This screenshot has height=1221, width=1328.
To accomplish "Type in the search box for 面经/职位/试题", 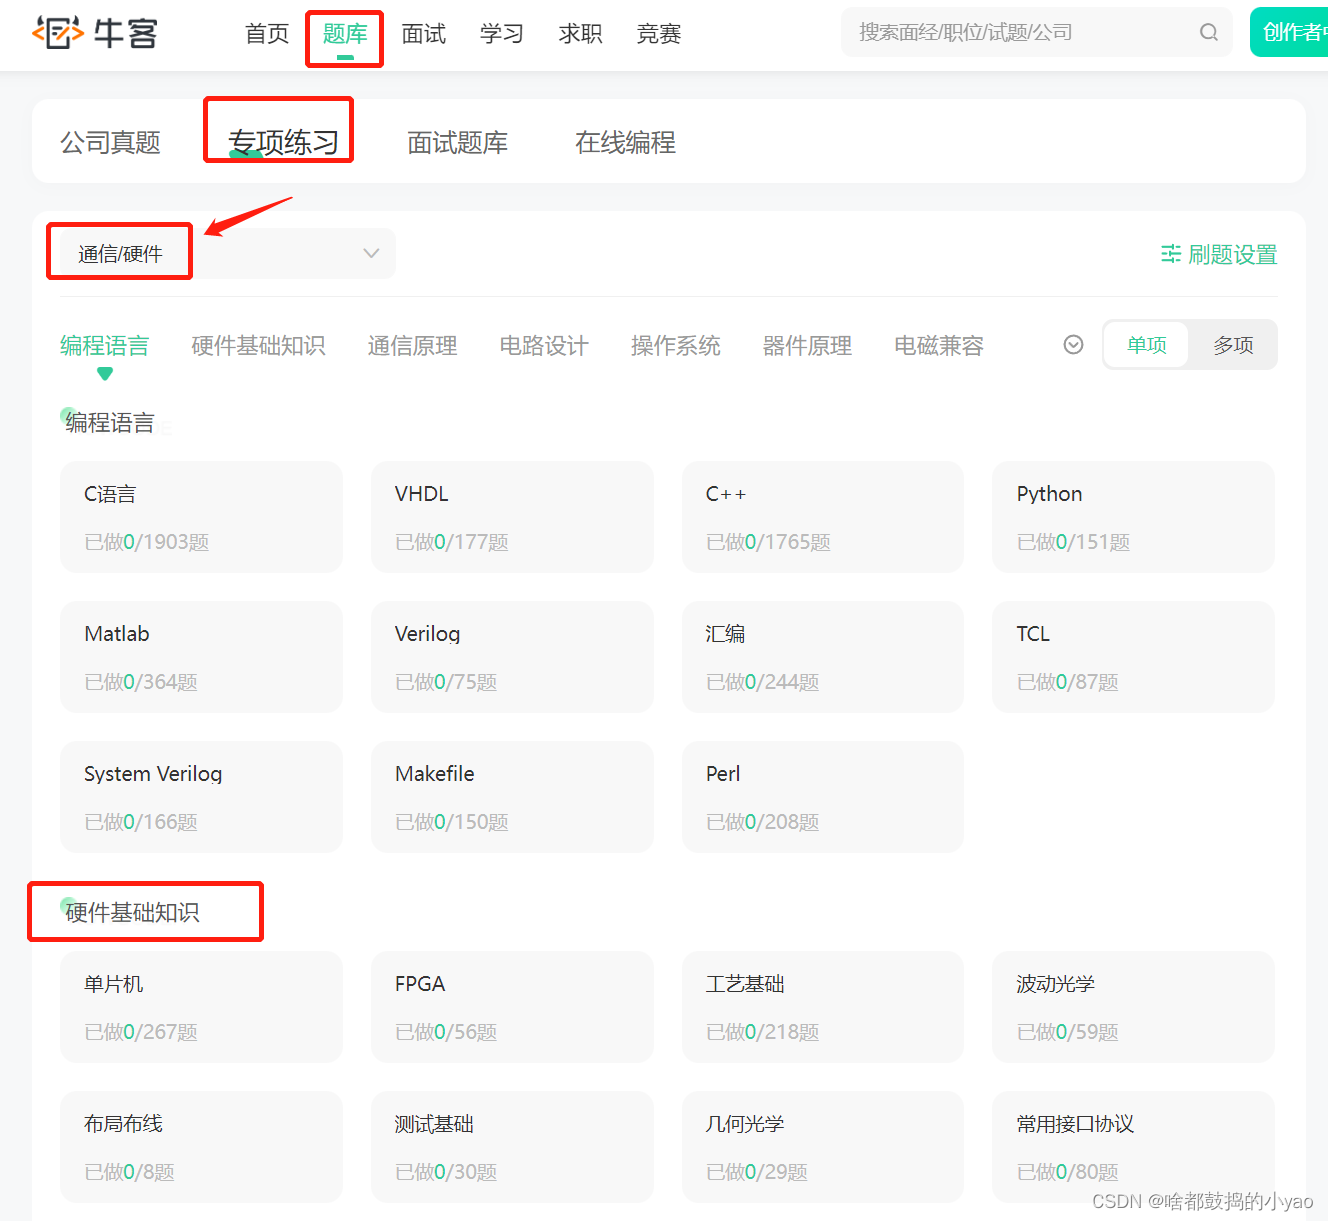I will [x=1020, y=33].
